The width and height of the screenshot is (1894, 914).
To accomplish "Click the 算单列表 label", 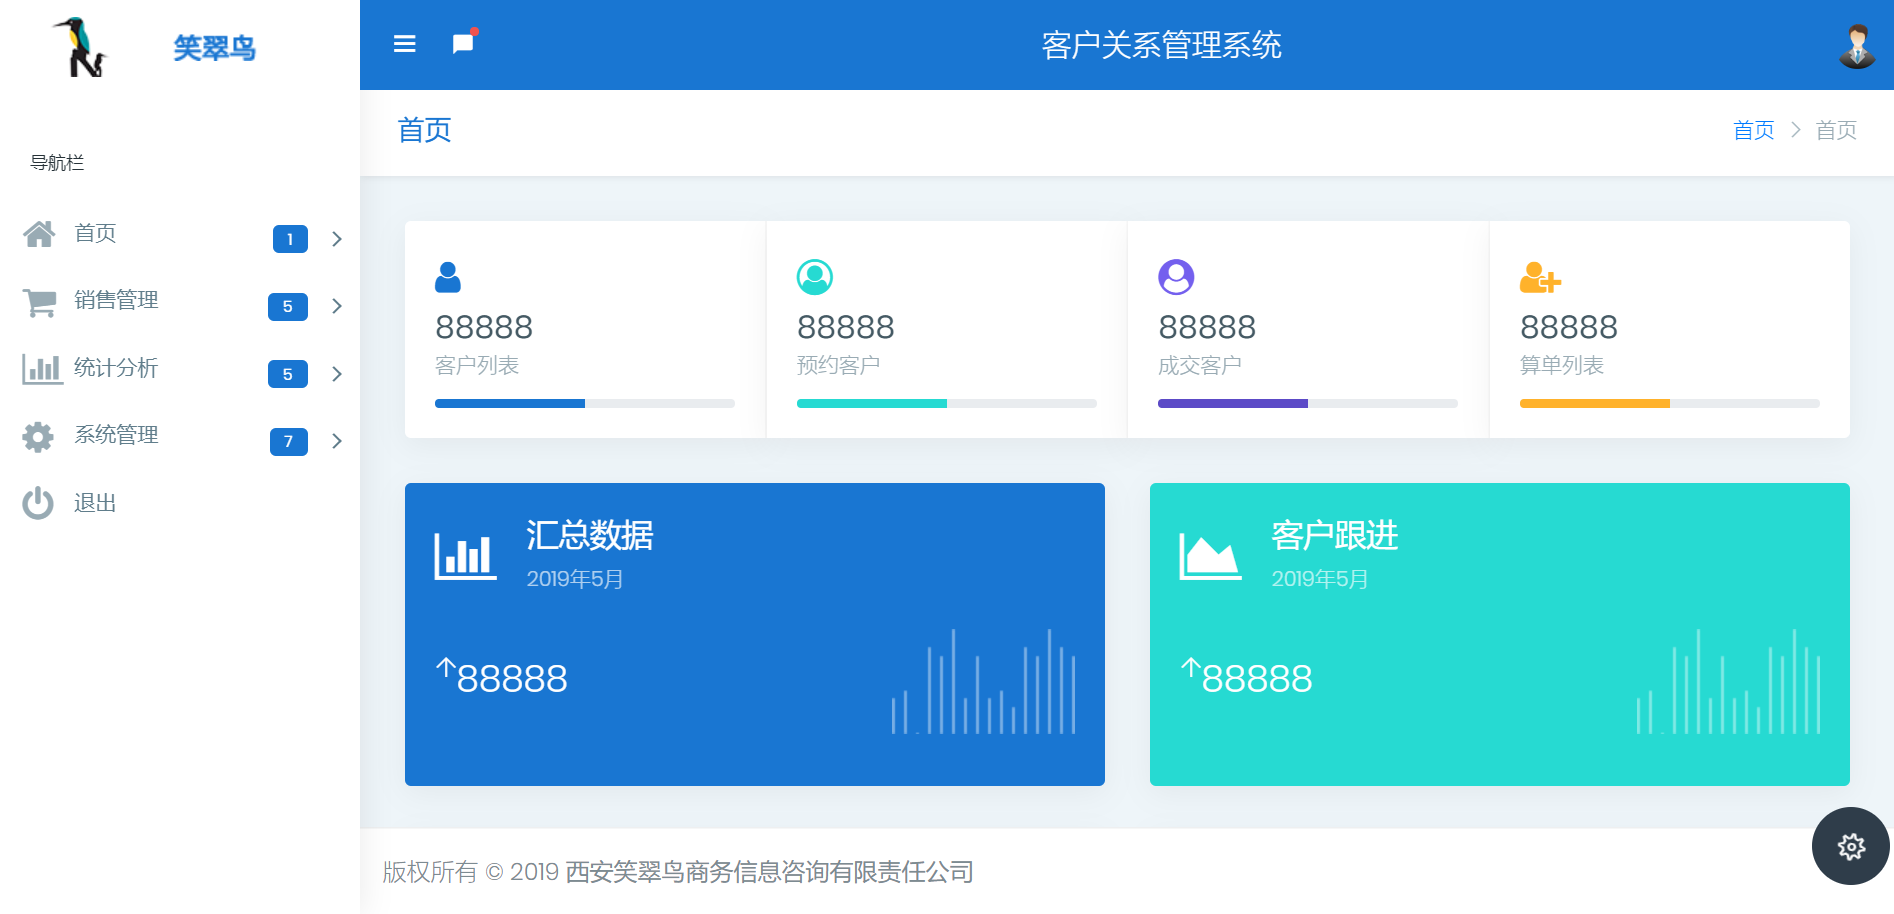I will (x=1562, y=366).
